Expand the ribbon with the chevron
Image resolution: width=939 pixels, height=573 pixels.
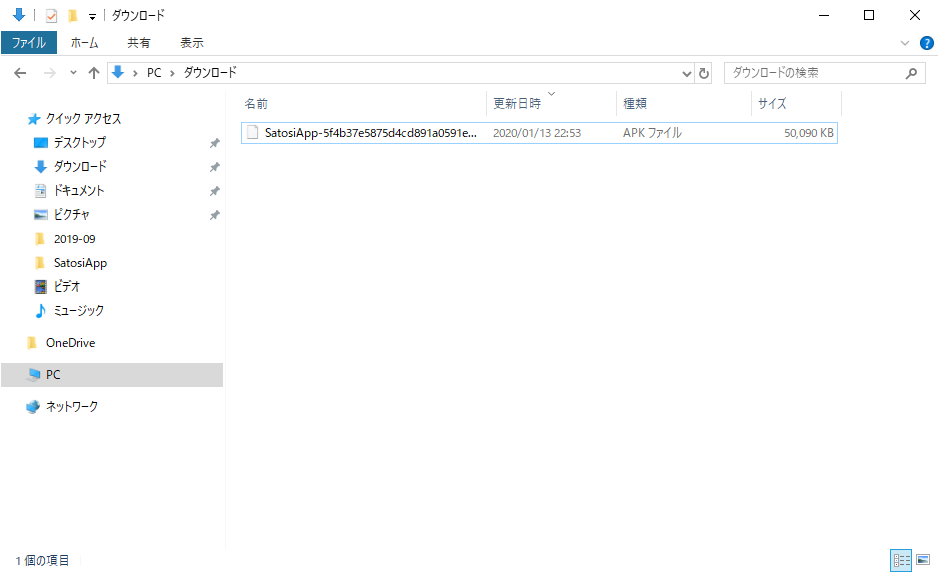(904, 43)
